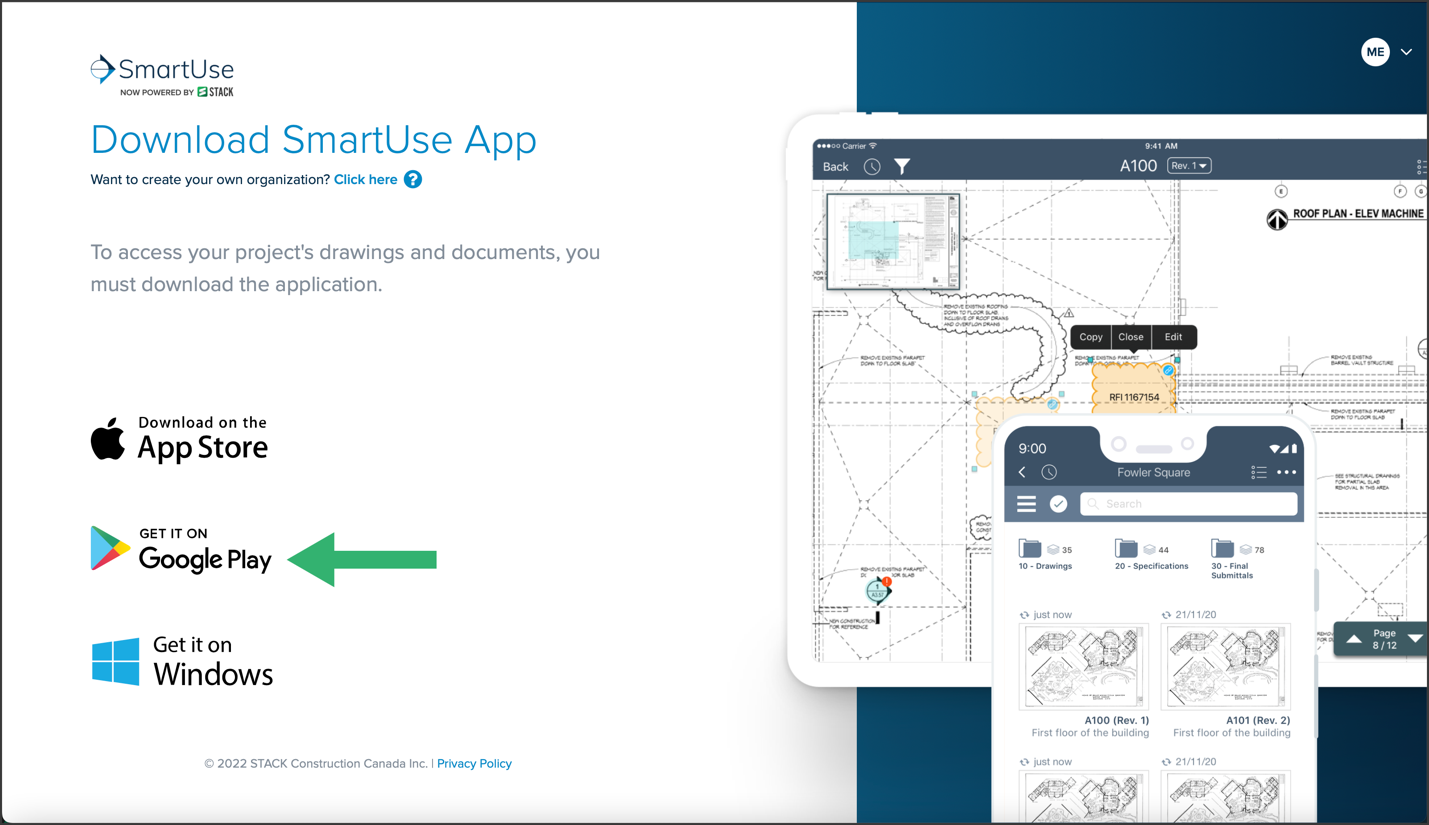1429x825 pixels.
Task: Tap Back in the tablet mockup
Action: (835, 167)
